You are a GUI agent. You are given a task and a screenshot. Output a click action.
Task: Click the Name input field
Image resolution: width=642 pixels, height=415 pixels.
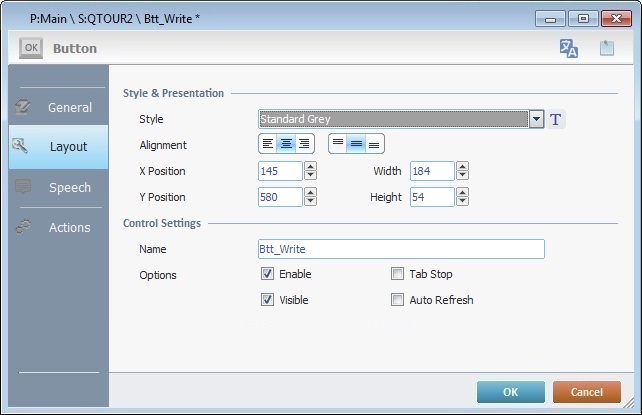point(400,249)
